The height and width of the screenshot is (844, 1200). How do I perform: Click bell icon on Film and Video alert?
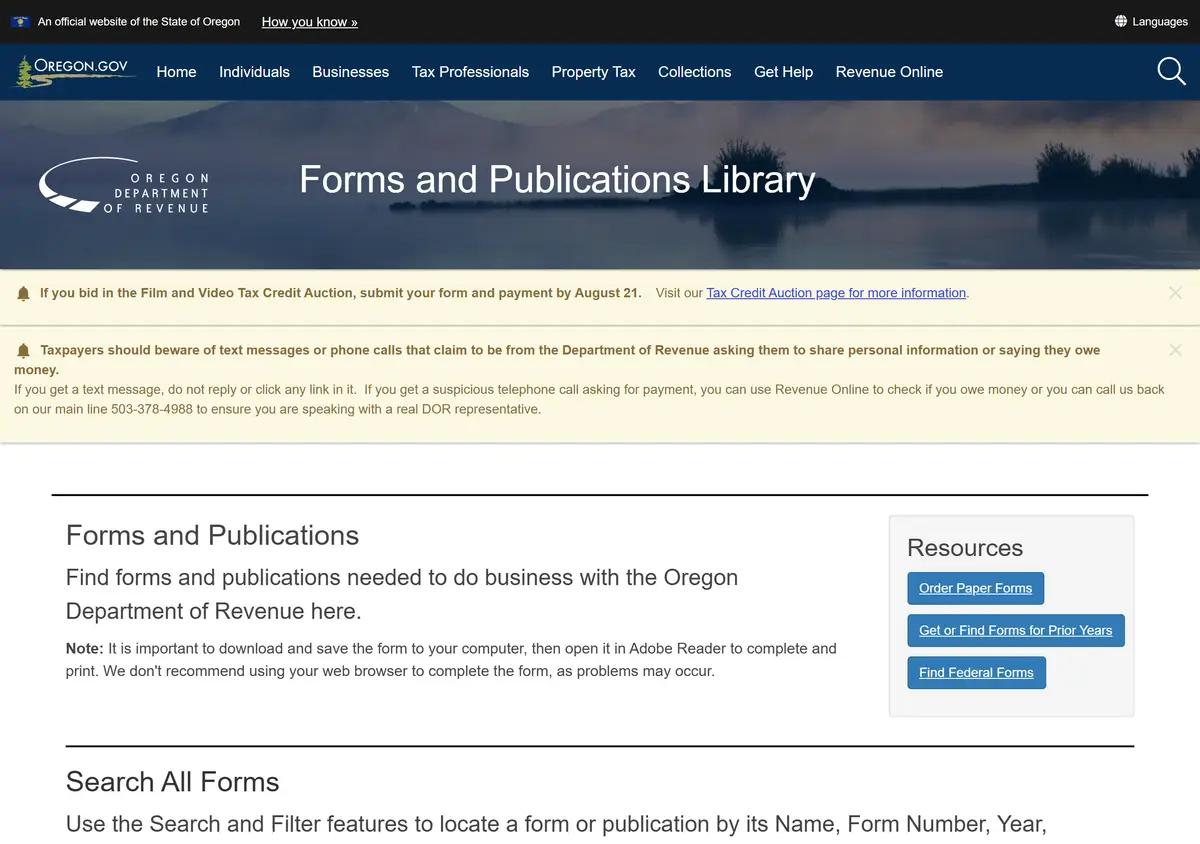pyautogui.click(x=24, y=293)
